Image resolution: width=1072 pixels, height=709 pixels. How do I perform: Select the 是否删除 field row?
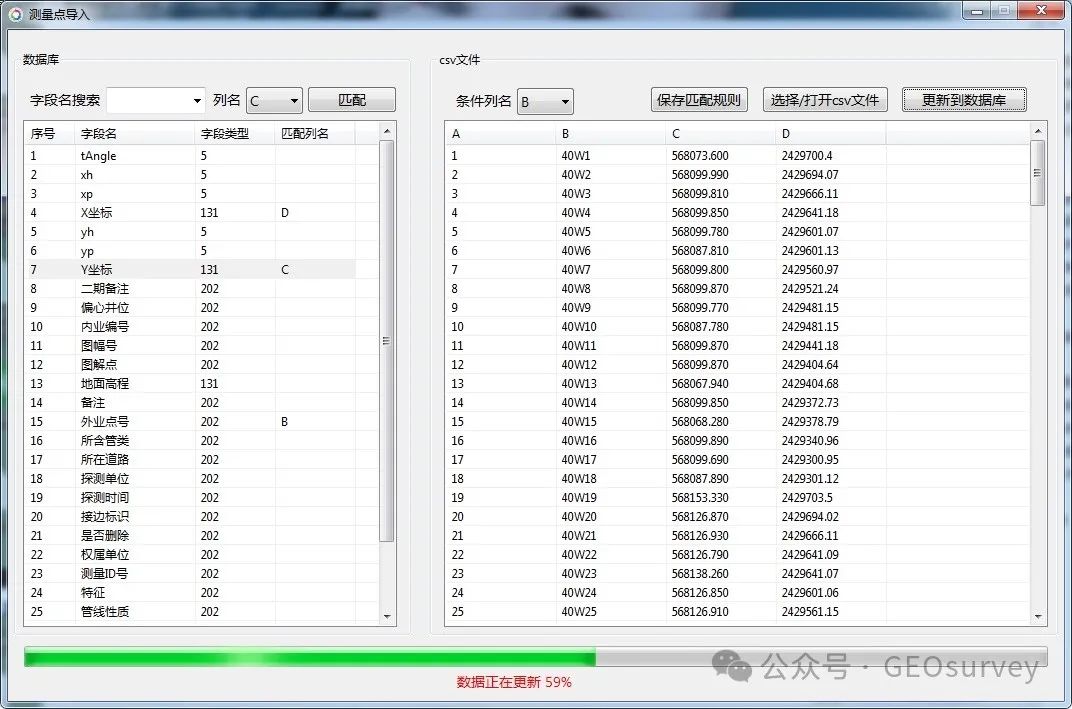coord(190,536)
